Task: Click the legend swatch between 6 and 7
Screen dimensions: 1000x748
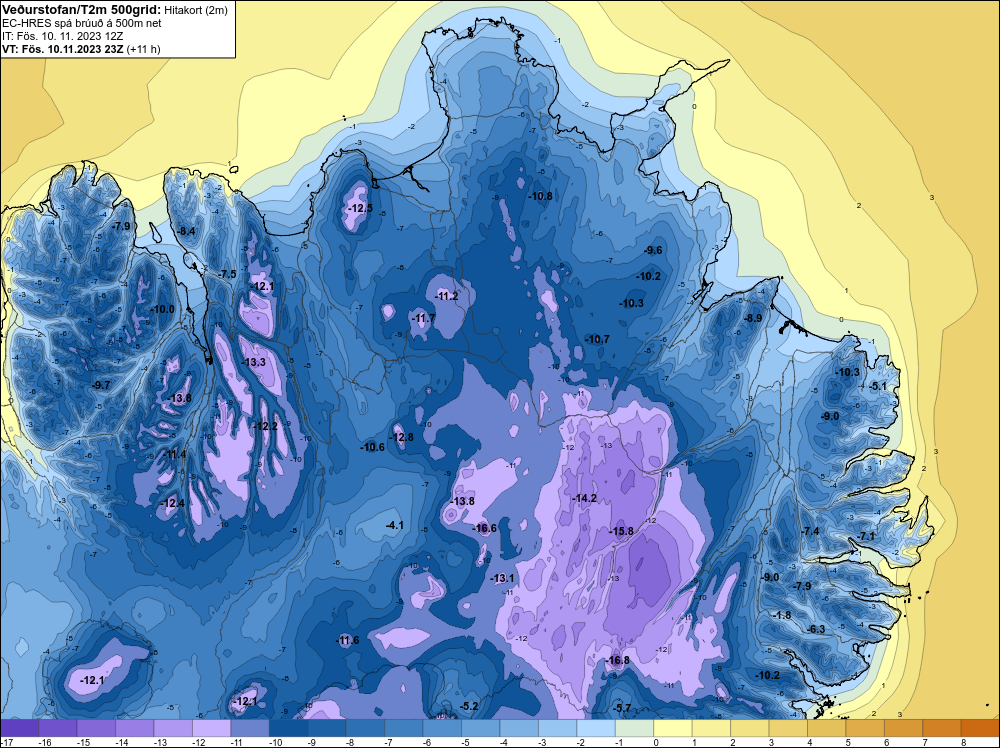Action: (903, 727)
